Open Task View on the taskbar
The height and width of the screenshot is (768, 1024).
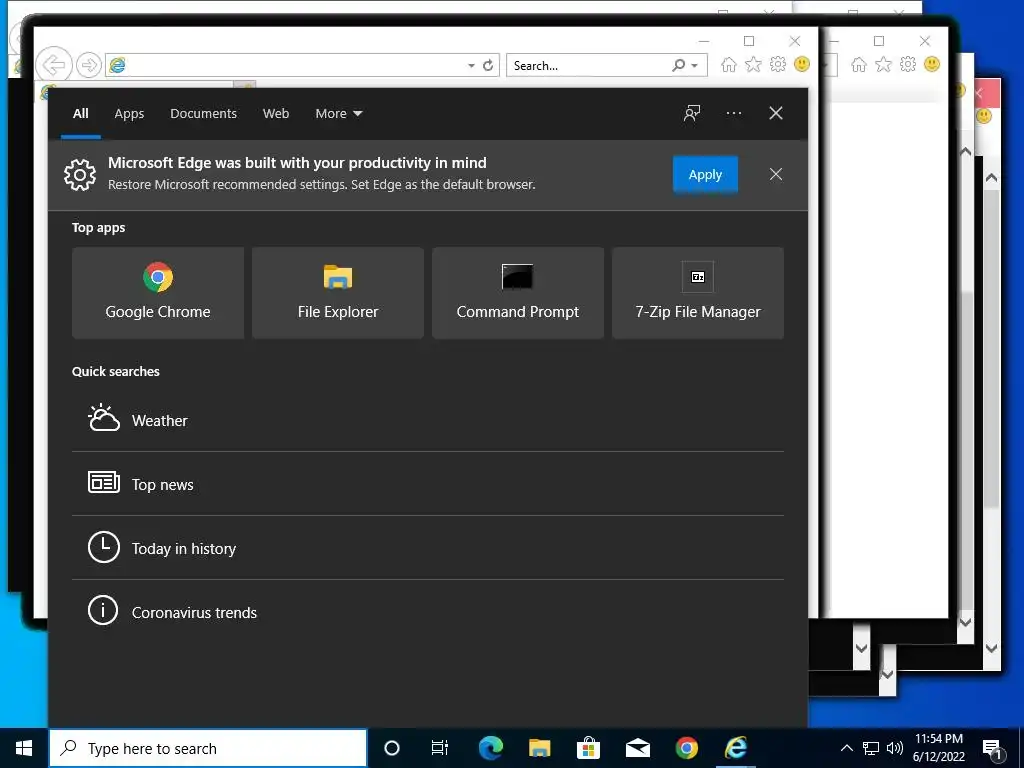440,748
